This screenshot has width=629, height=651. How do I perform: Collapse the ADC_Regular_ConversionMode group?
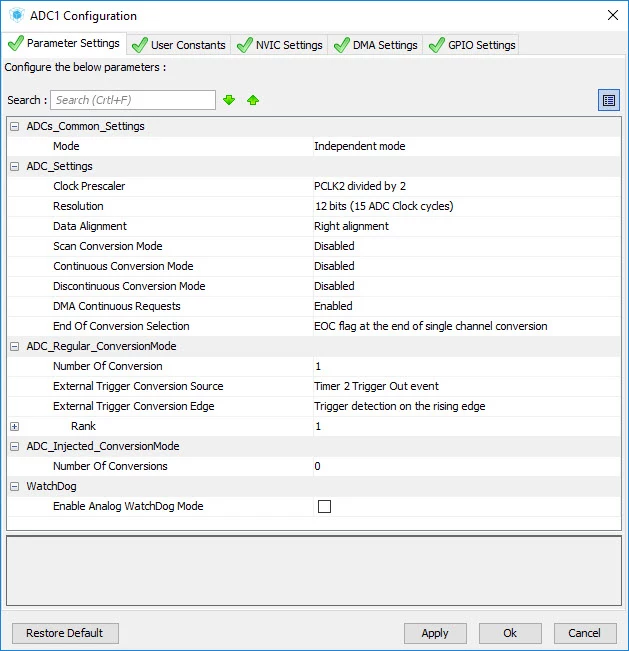[x=15, y=346]
